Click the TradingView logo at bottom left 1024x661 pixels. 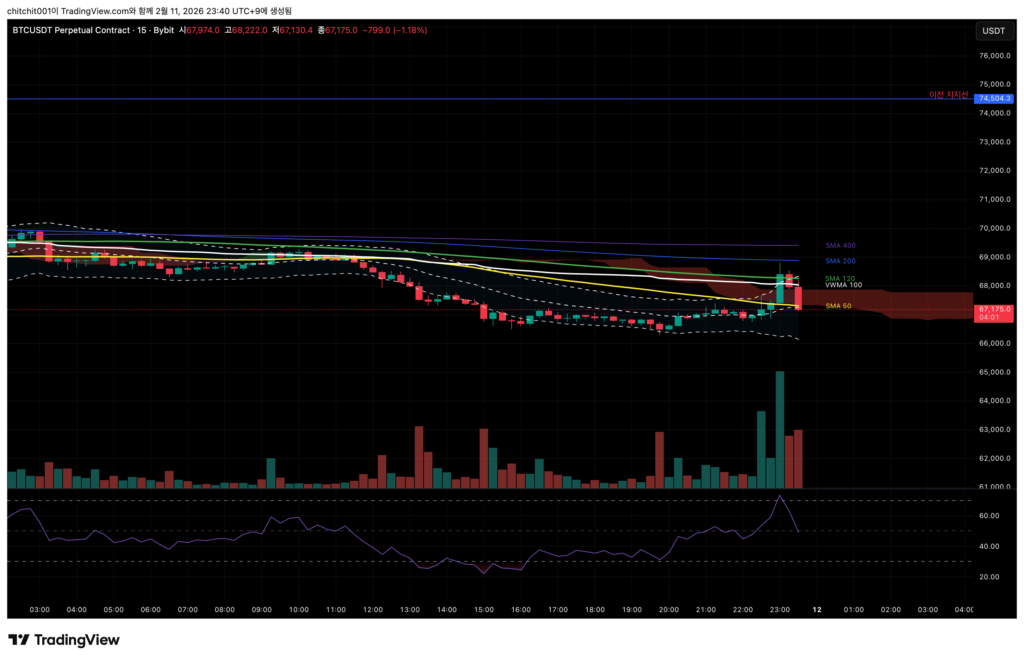point(64,640)
